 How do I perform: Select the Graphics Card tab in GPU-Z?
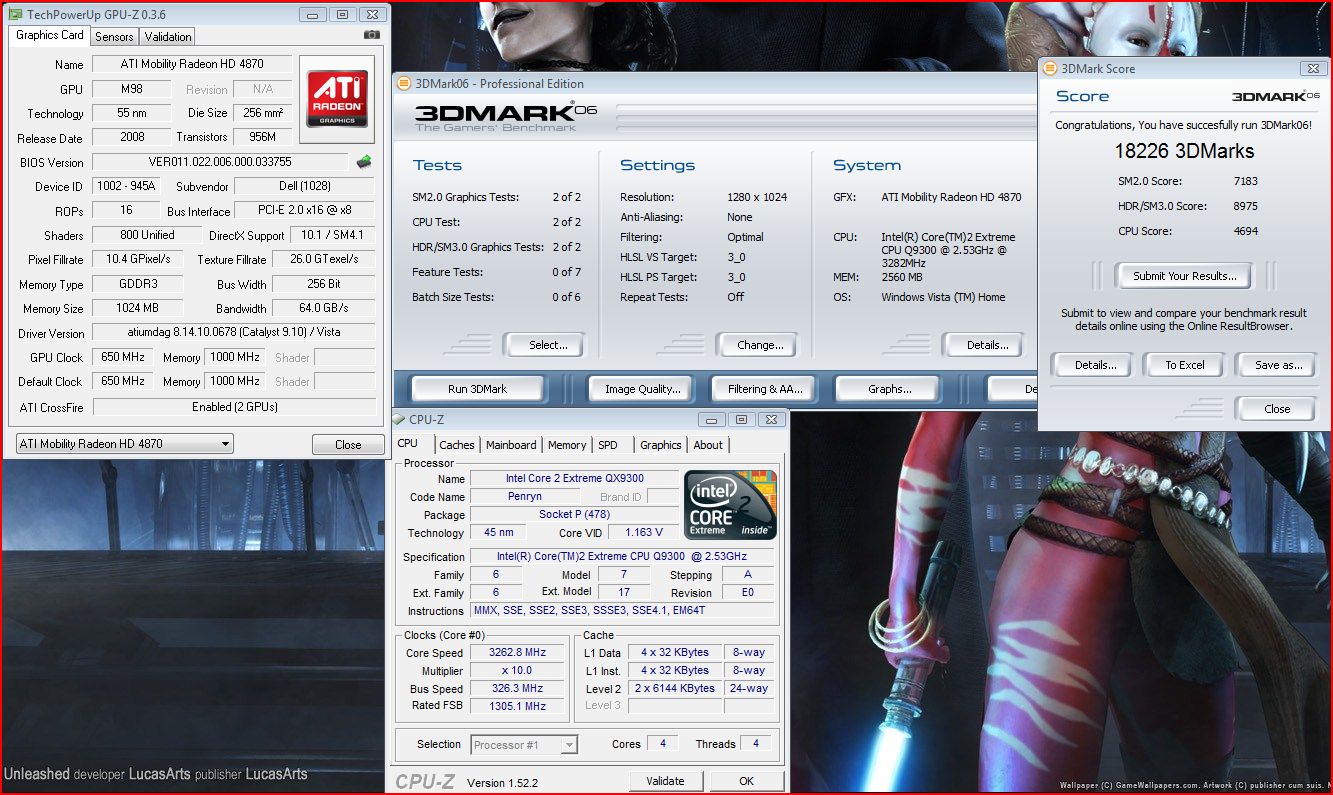pyautogui.click(x=50, y=35)
